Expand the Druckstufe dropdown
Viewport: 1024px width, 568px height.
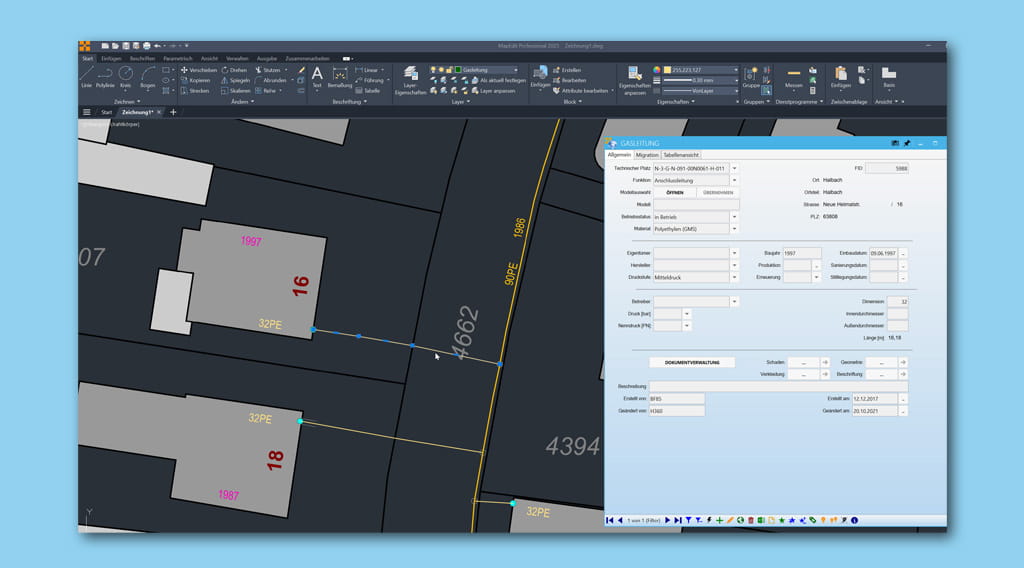[733, 277]
